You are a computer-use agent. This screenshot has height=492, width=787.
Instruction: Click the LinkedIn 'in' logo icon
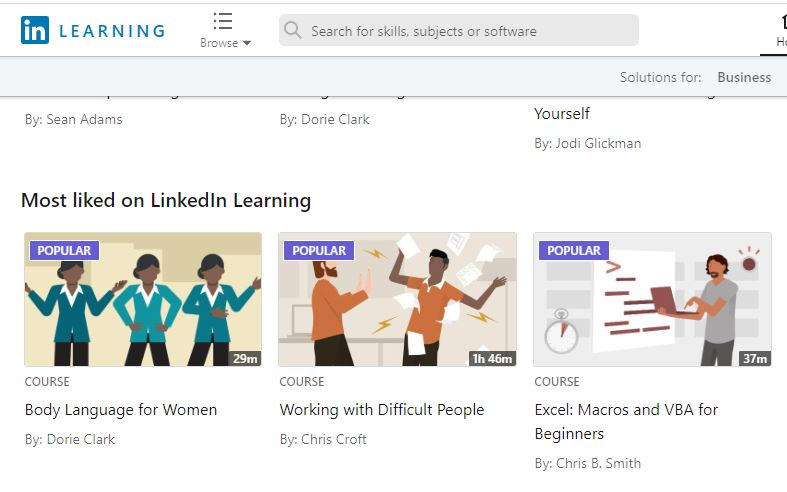click(35, 30)
